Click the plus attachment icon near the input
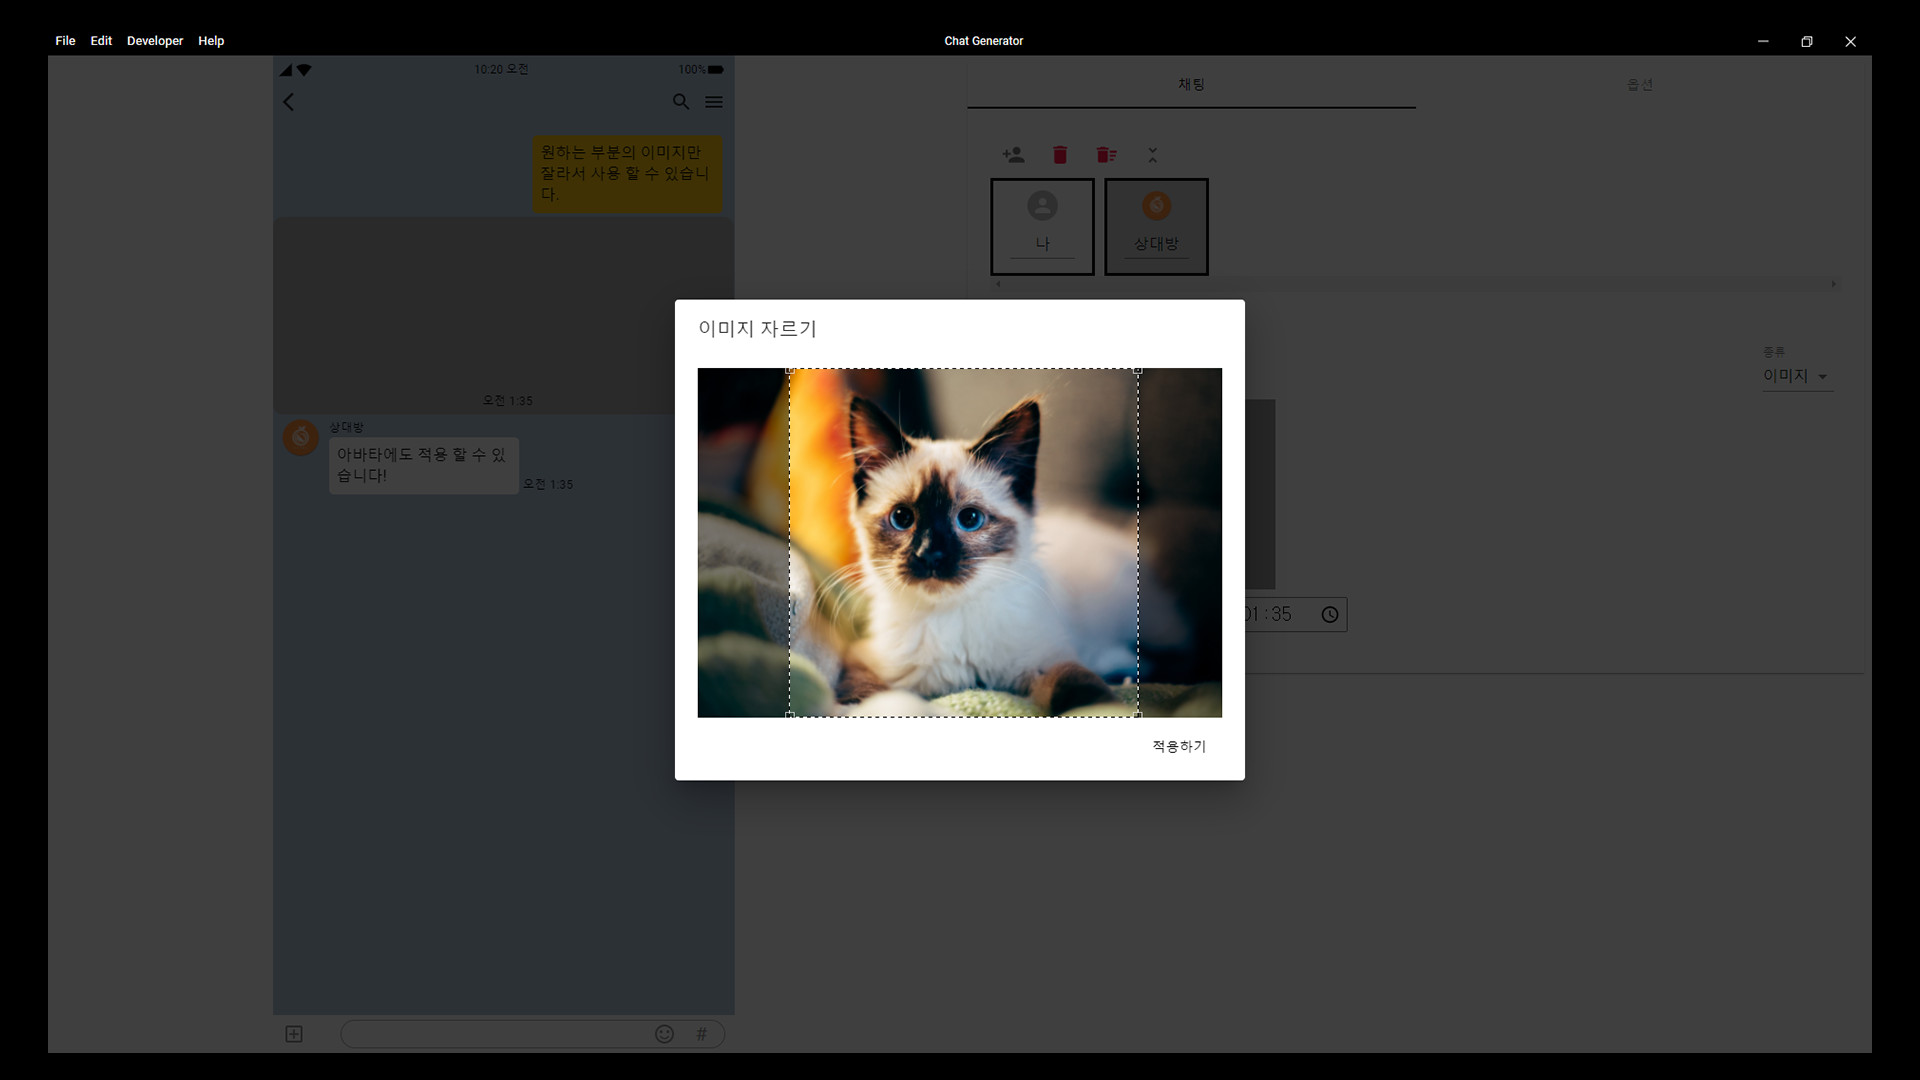Viewport: 1920px width, 1080px height. pyautogui.click(x=294, y=1034)
